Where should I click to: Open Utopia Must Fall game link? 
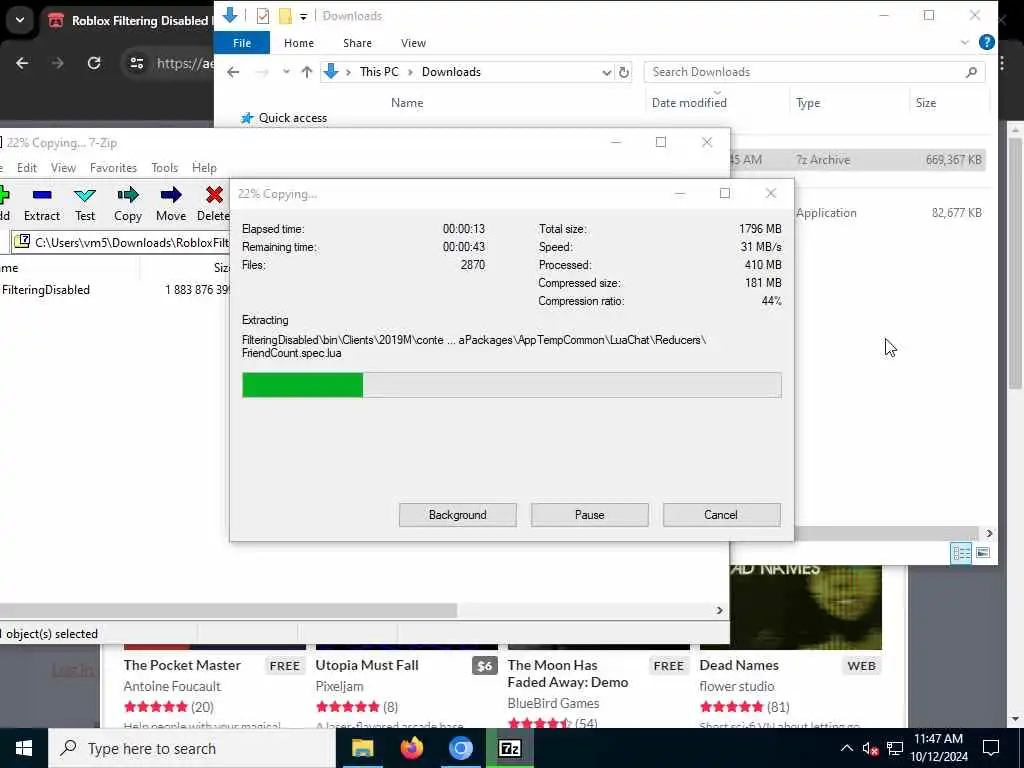(367, 665)
